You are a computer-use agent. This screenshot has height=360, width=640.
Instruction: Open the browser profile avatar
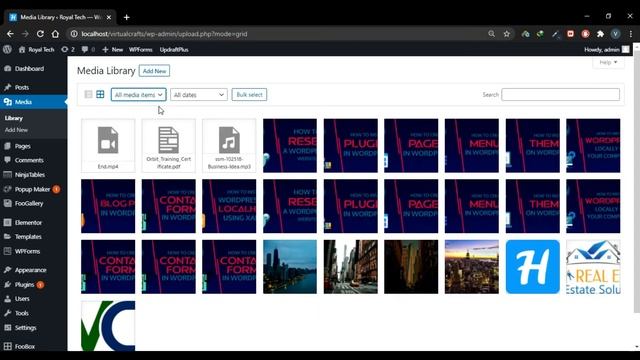point(615,34)
